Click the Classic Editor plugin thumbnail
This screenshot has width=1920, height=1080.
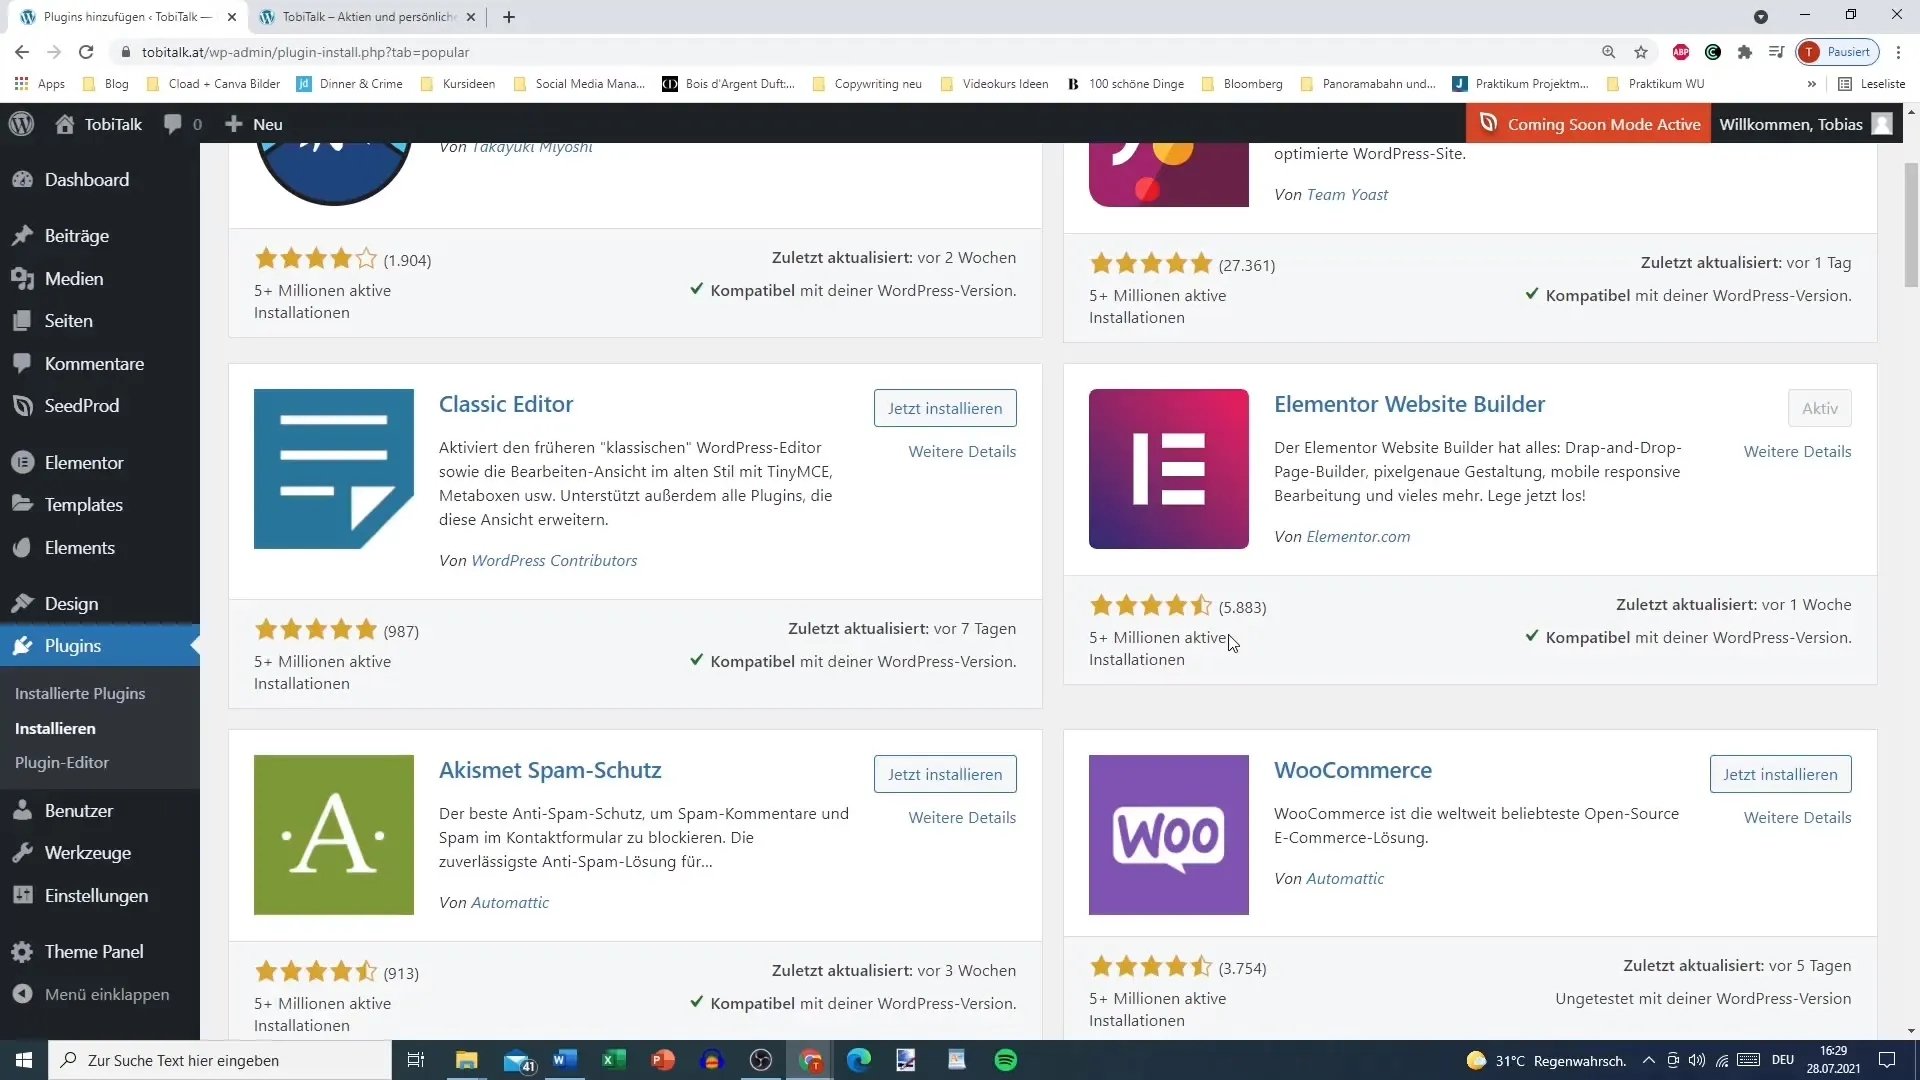click(334, 469)
